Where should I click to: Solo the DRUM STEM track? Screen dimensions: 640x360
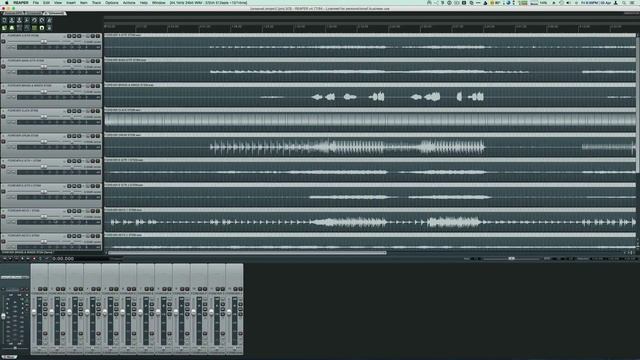coord(98,136)
